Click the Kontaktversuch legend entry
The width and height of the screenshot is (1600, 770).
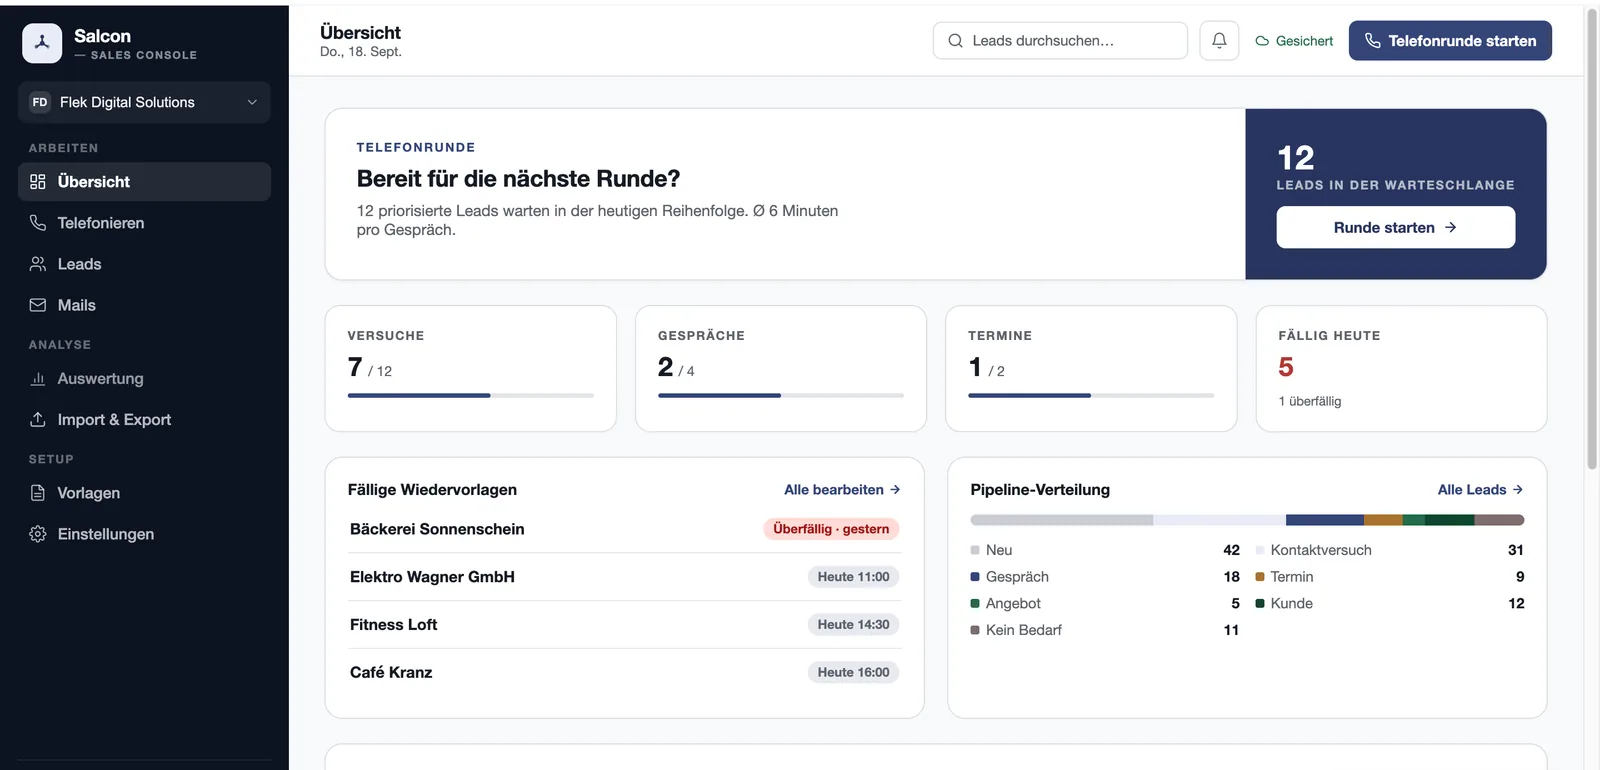pos(1389,550)
